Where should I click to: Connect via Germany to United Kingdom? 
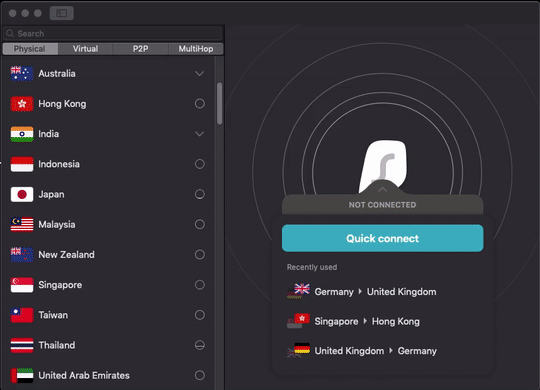coord(362,291)
